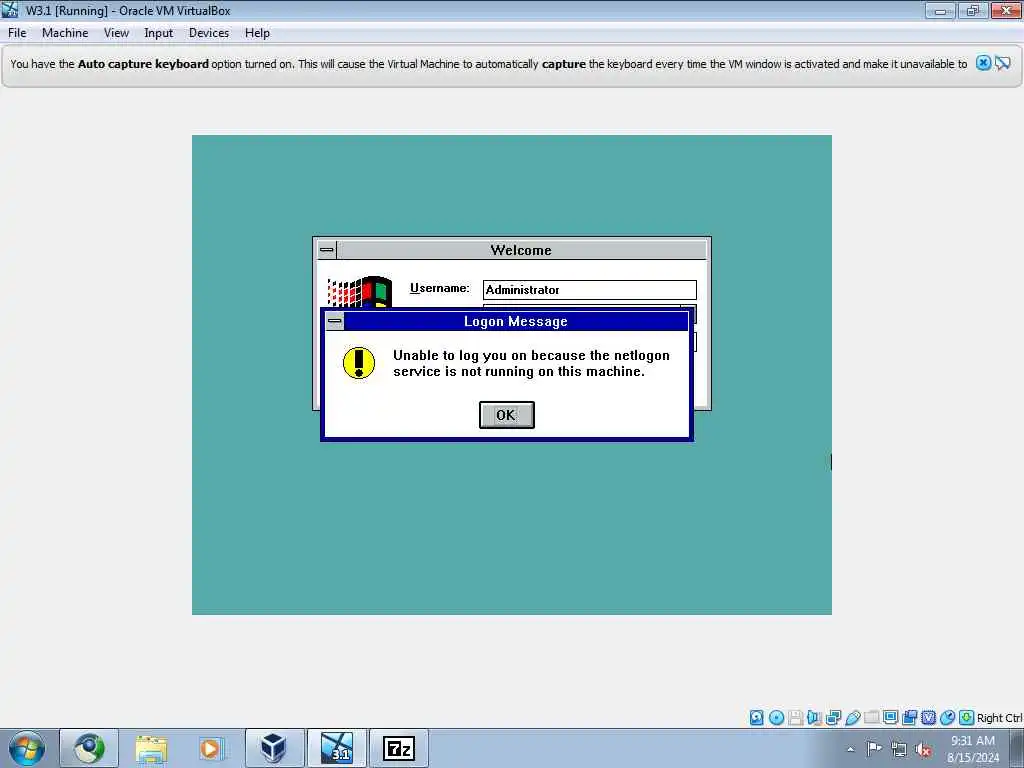
Task: Open the View menu
Action: click(x=116, y=33)
